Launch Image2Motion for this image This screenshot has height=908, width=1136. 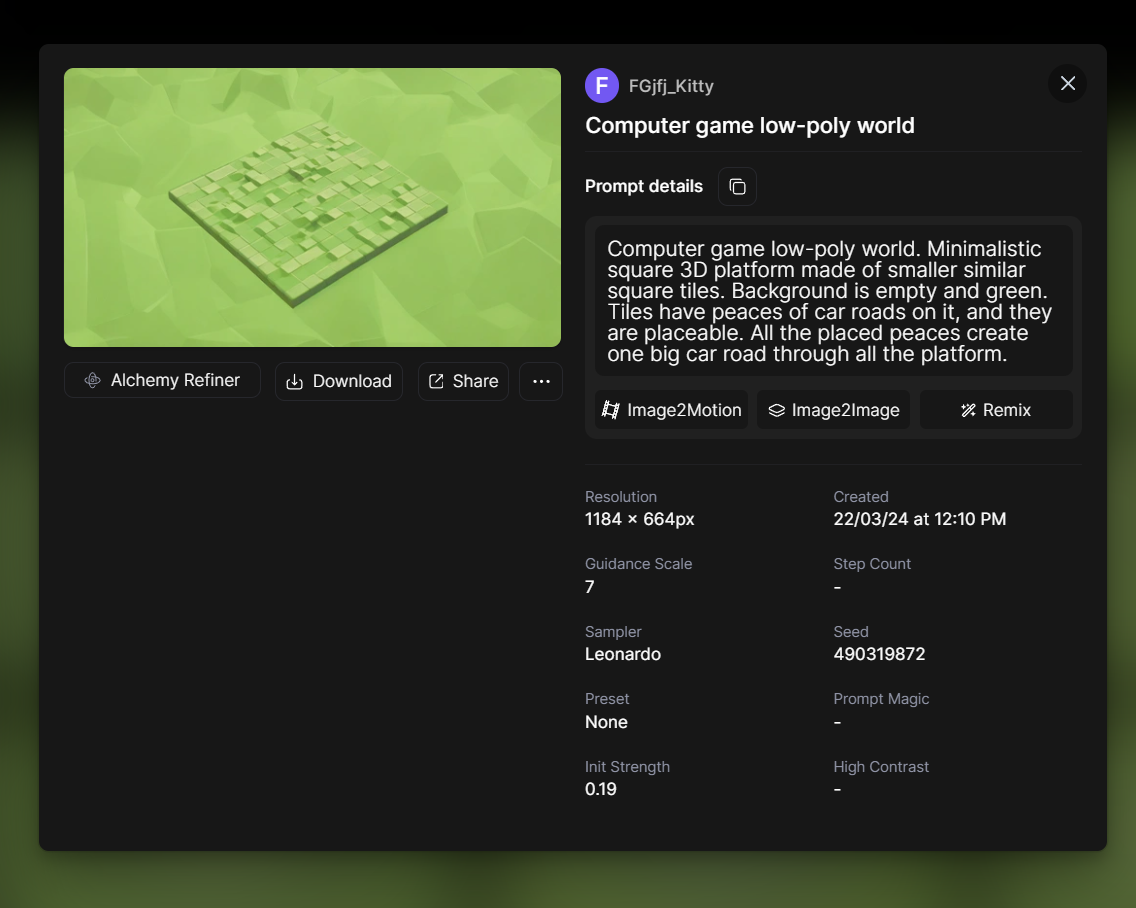671,410
